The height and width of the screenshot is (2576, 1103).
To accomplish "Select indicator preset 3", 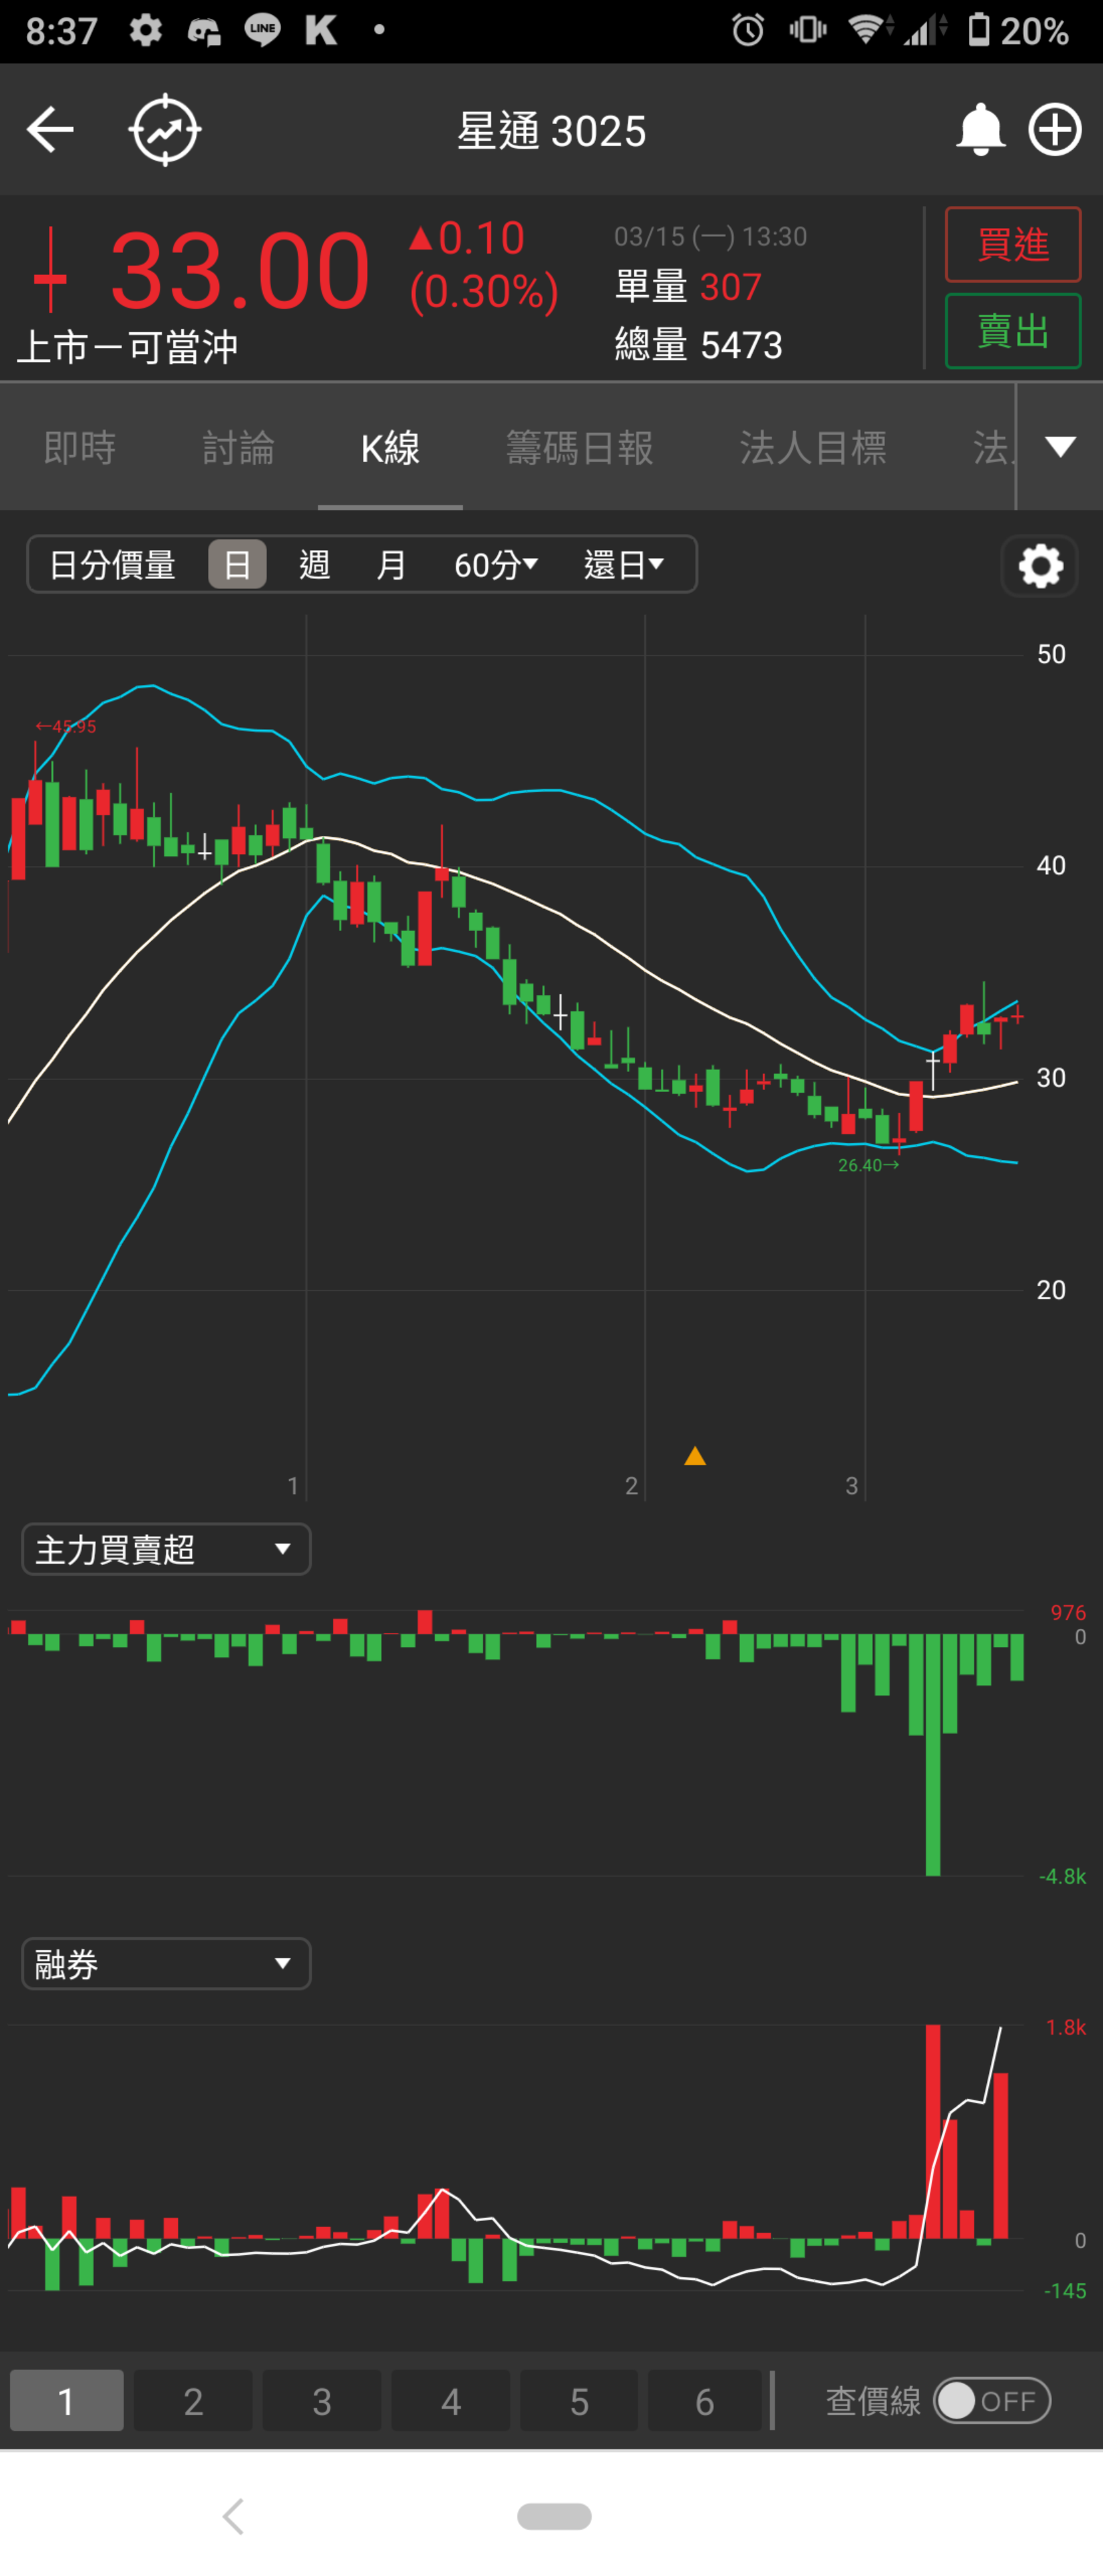I will pos(321,2401).
